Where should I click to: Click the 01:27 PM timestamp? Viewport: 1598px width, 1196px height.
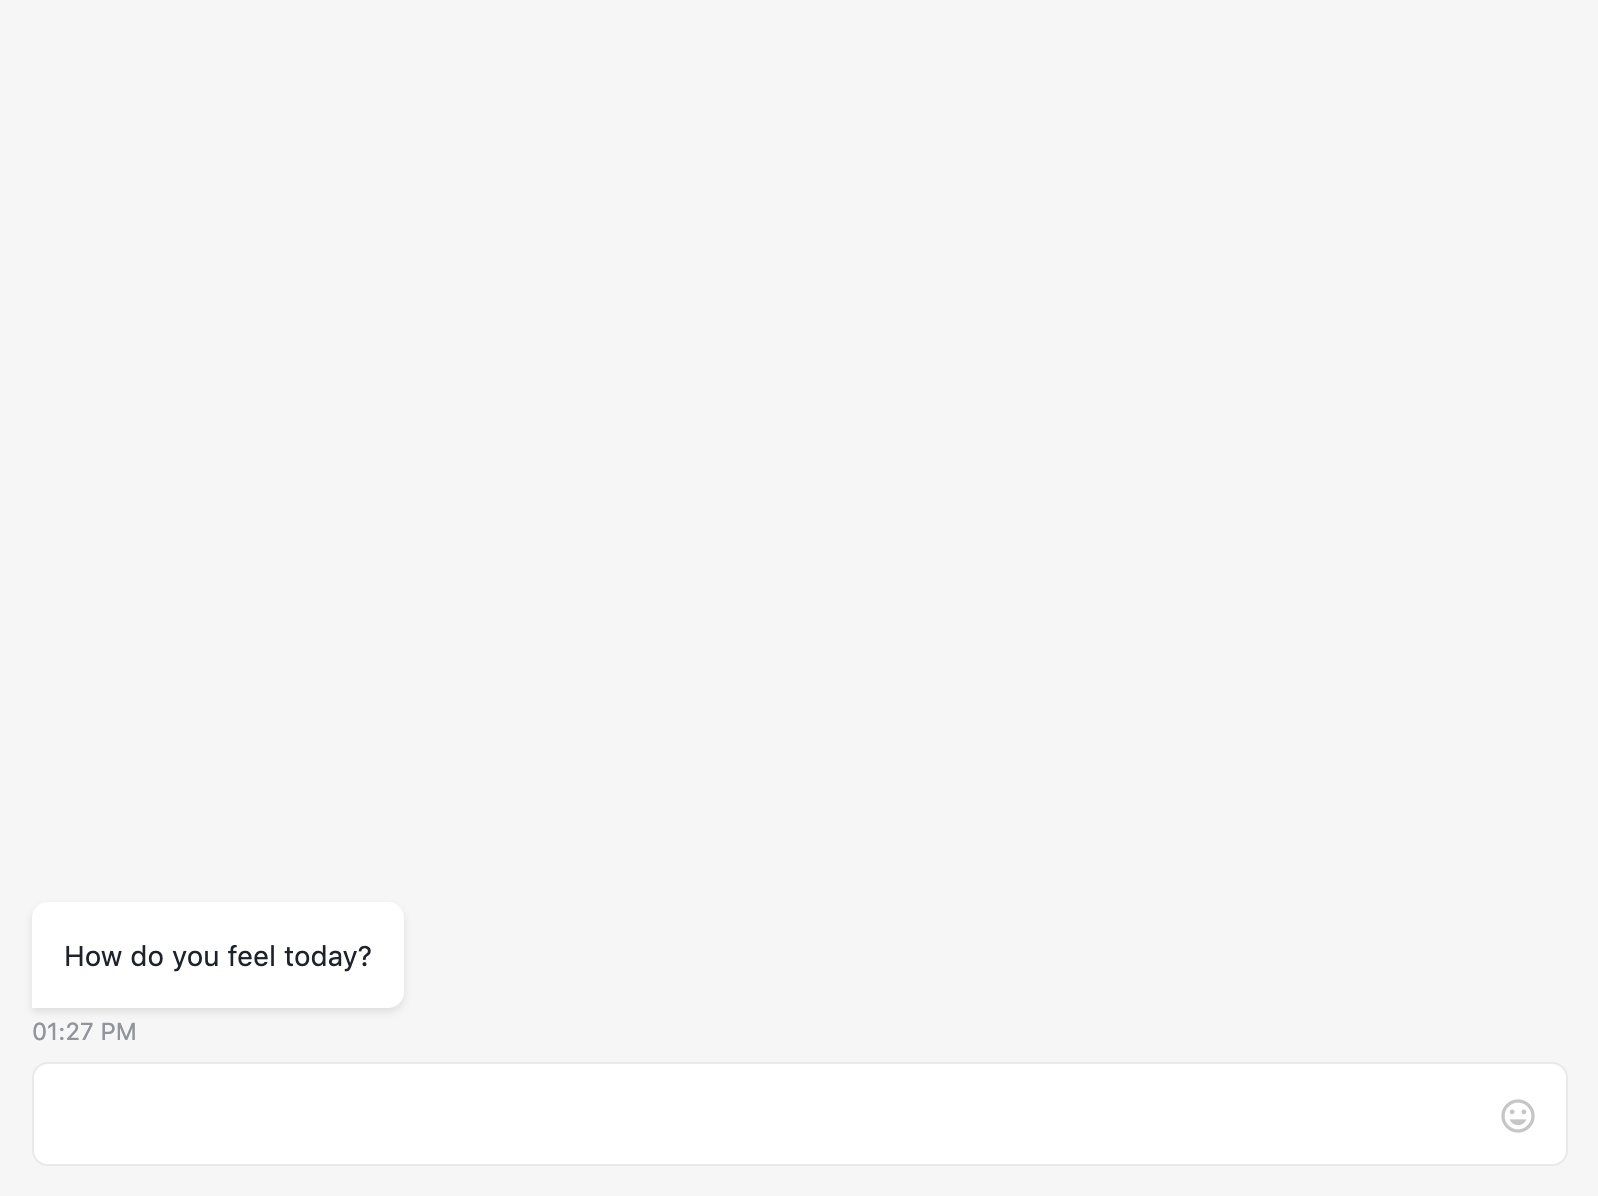point(84,1031)
